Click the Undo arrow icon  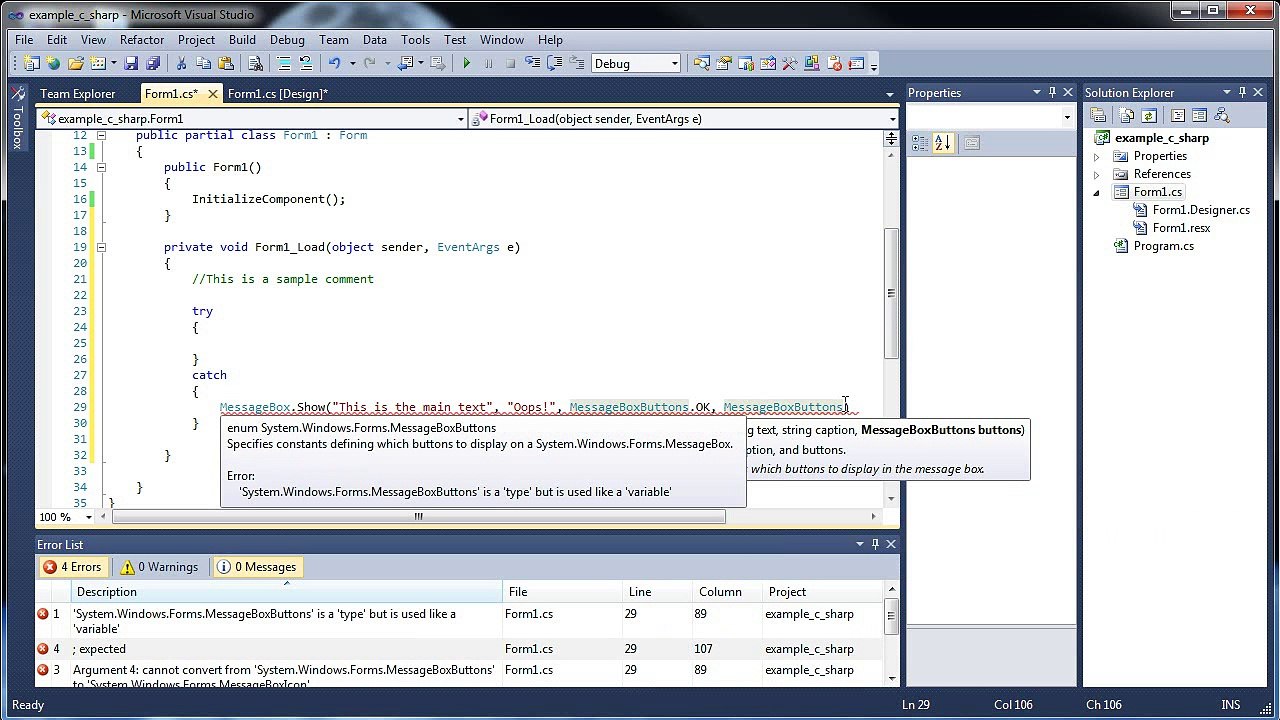pos(334,64)
